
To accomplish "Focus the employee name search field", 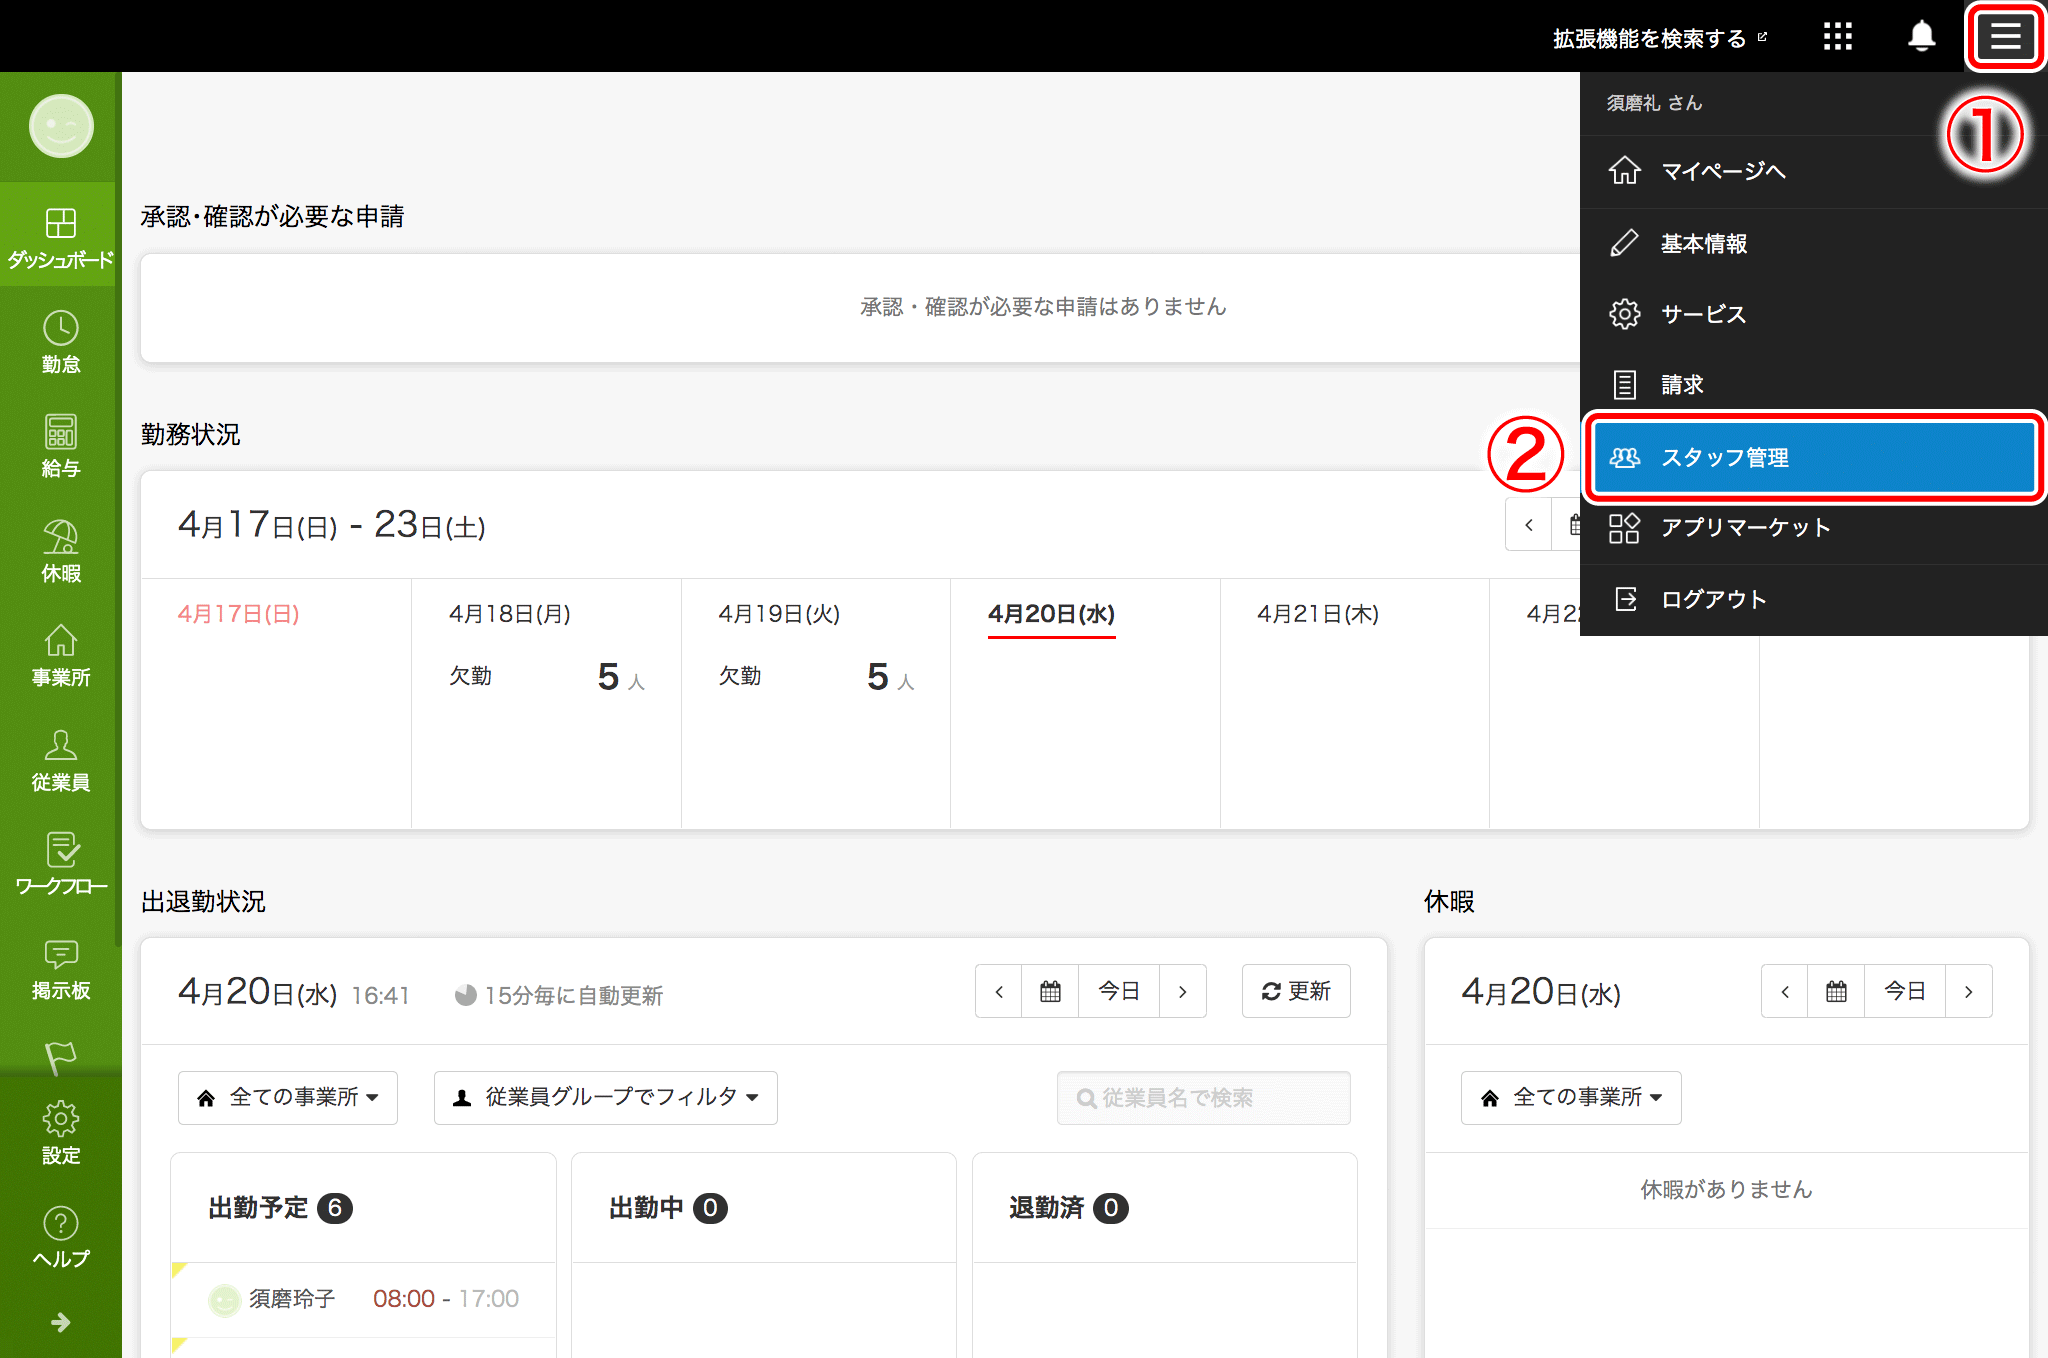I will tap(1204, 1097).
